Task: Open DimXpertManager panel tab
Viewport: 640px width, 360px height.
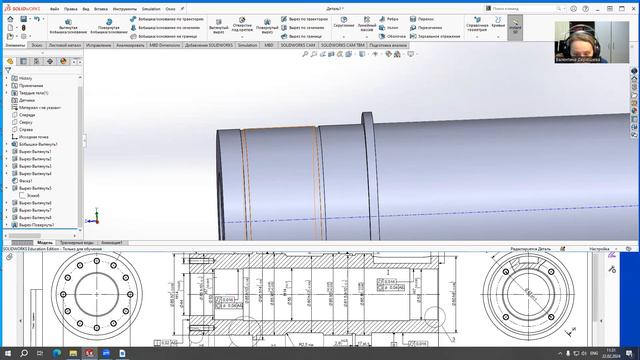Action: tap(50, 61)
